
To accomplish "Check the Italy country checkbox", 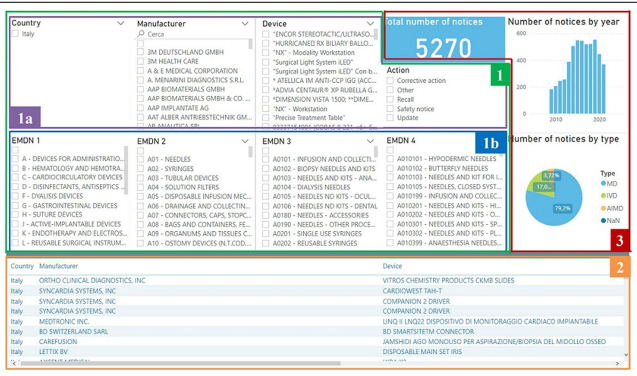I will click(x=15, y=34).
